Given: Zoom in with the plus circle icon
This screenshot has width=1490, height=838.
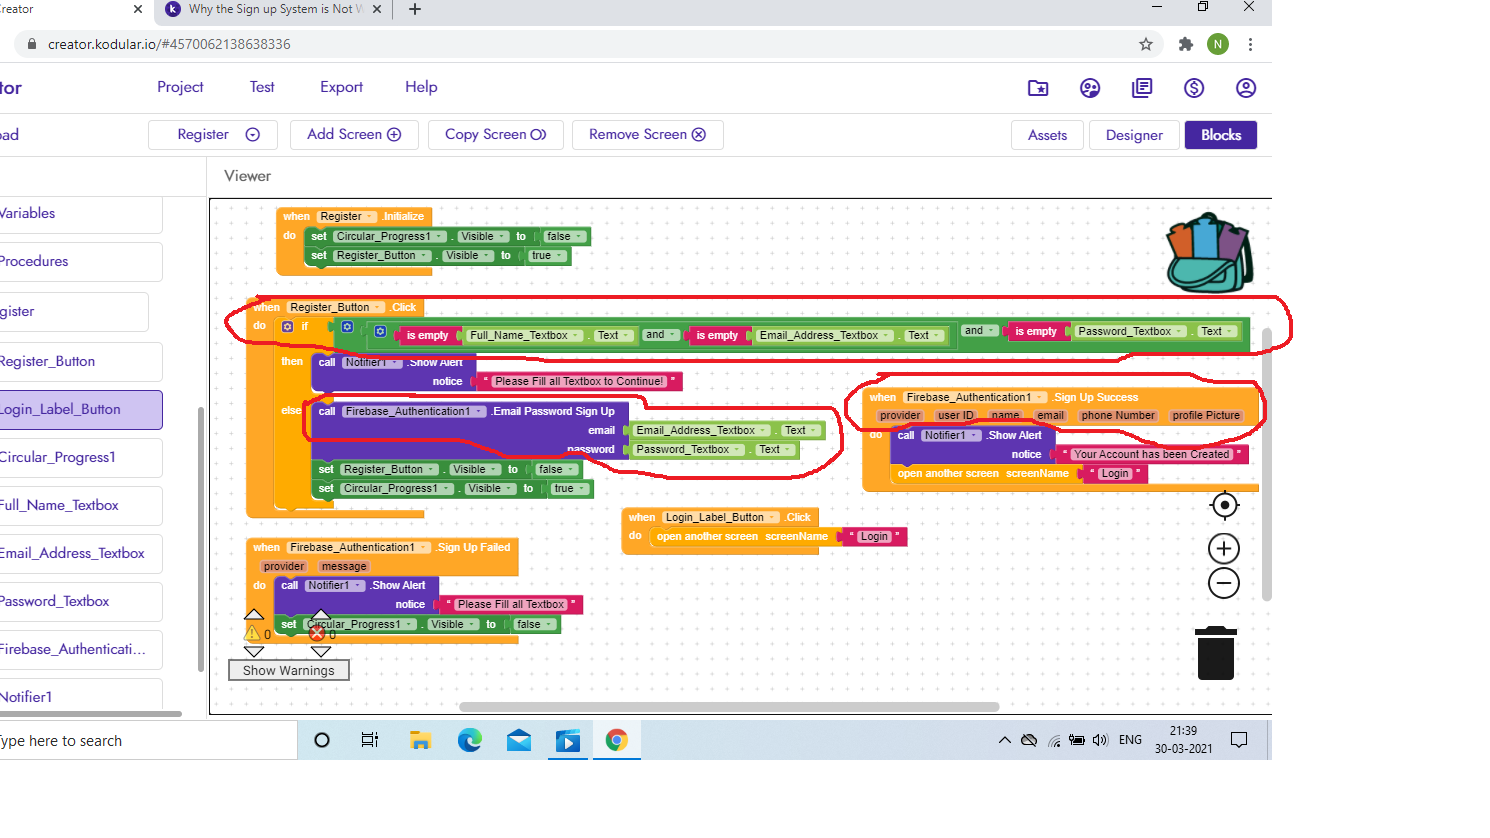Looking at the screenshot, I should coord(1224,548).
